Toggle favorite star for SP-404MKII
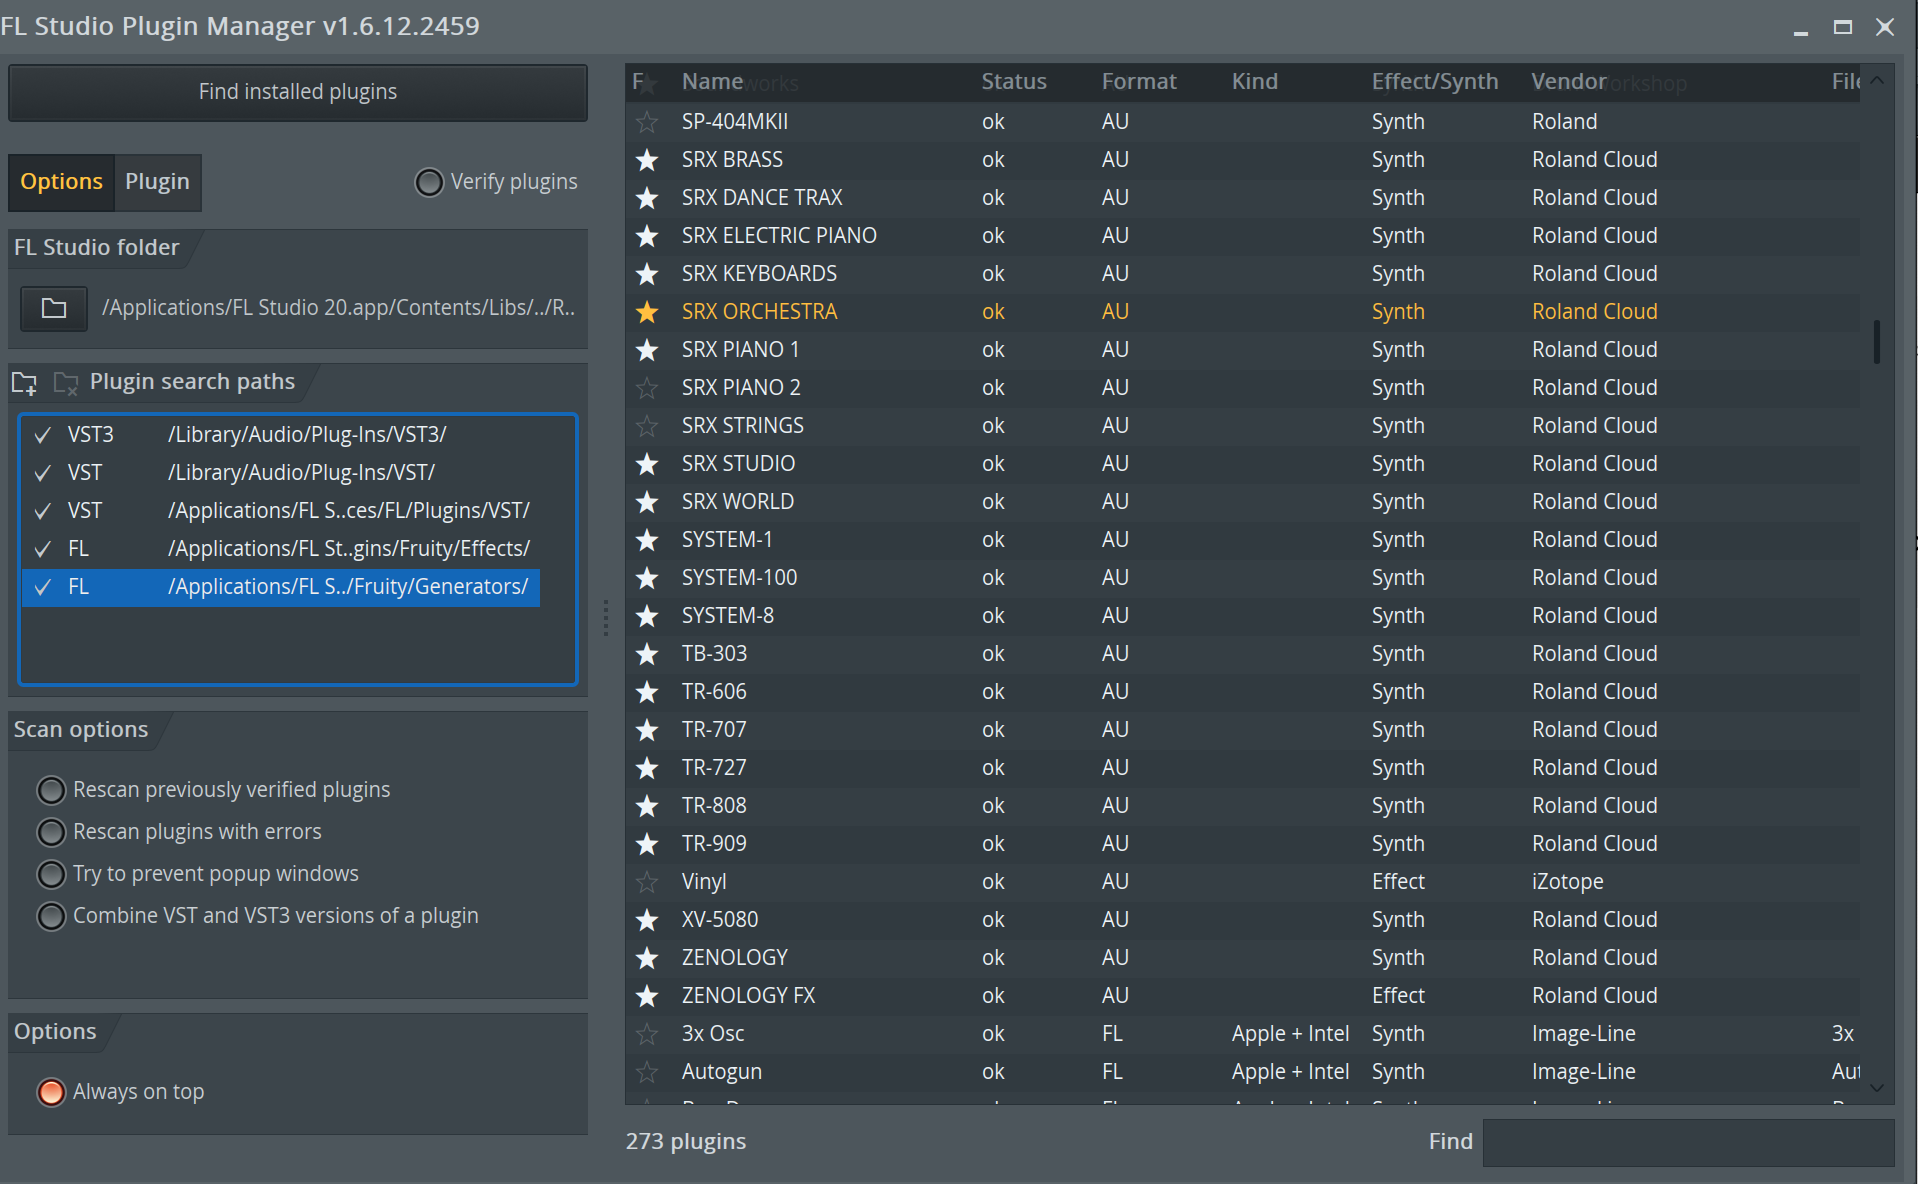 tap(647, 122)
